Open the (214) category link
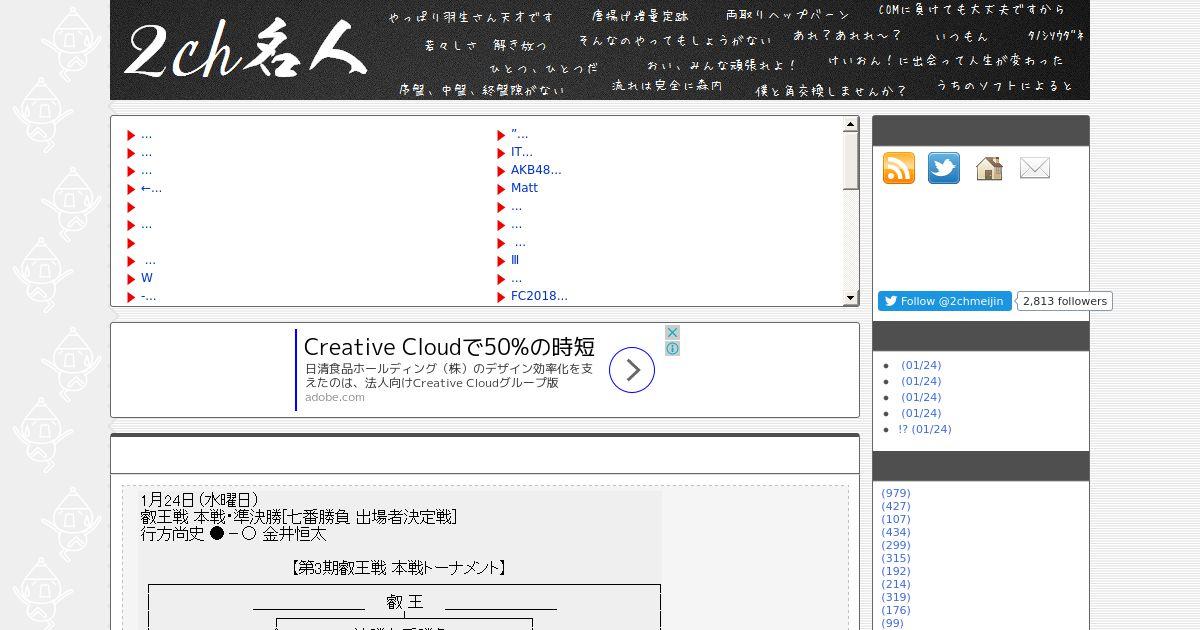 pos(896,584)
